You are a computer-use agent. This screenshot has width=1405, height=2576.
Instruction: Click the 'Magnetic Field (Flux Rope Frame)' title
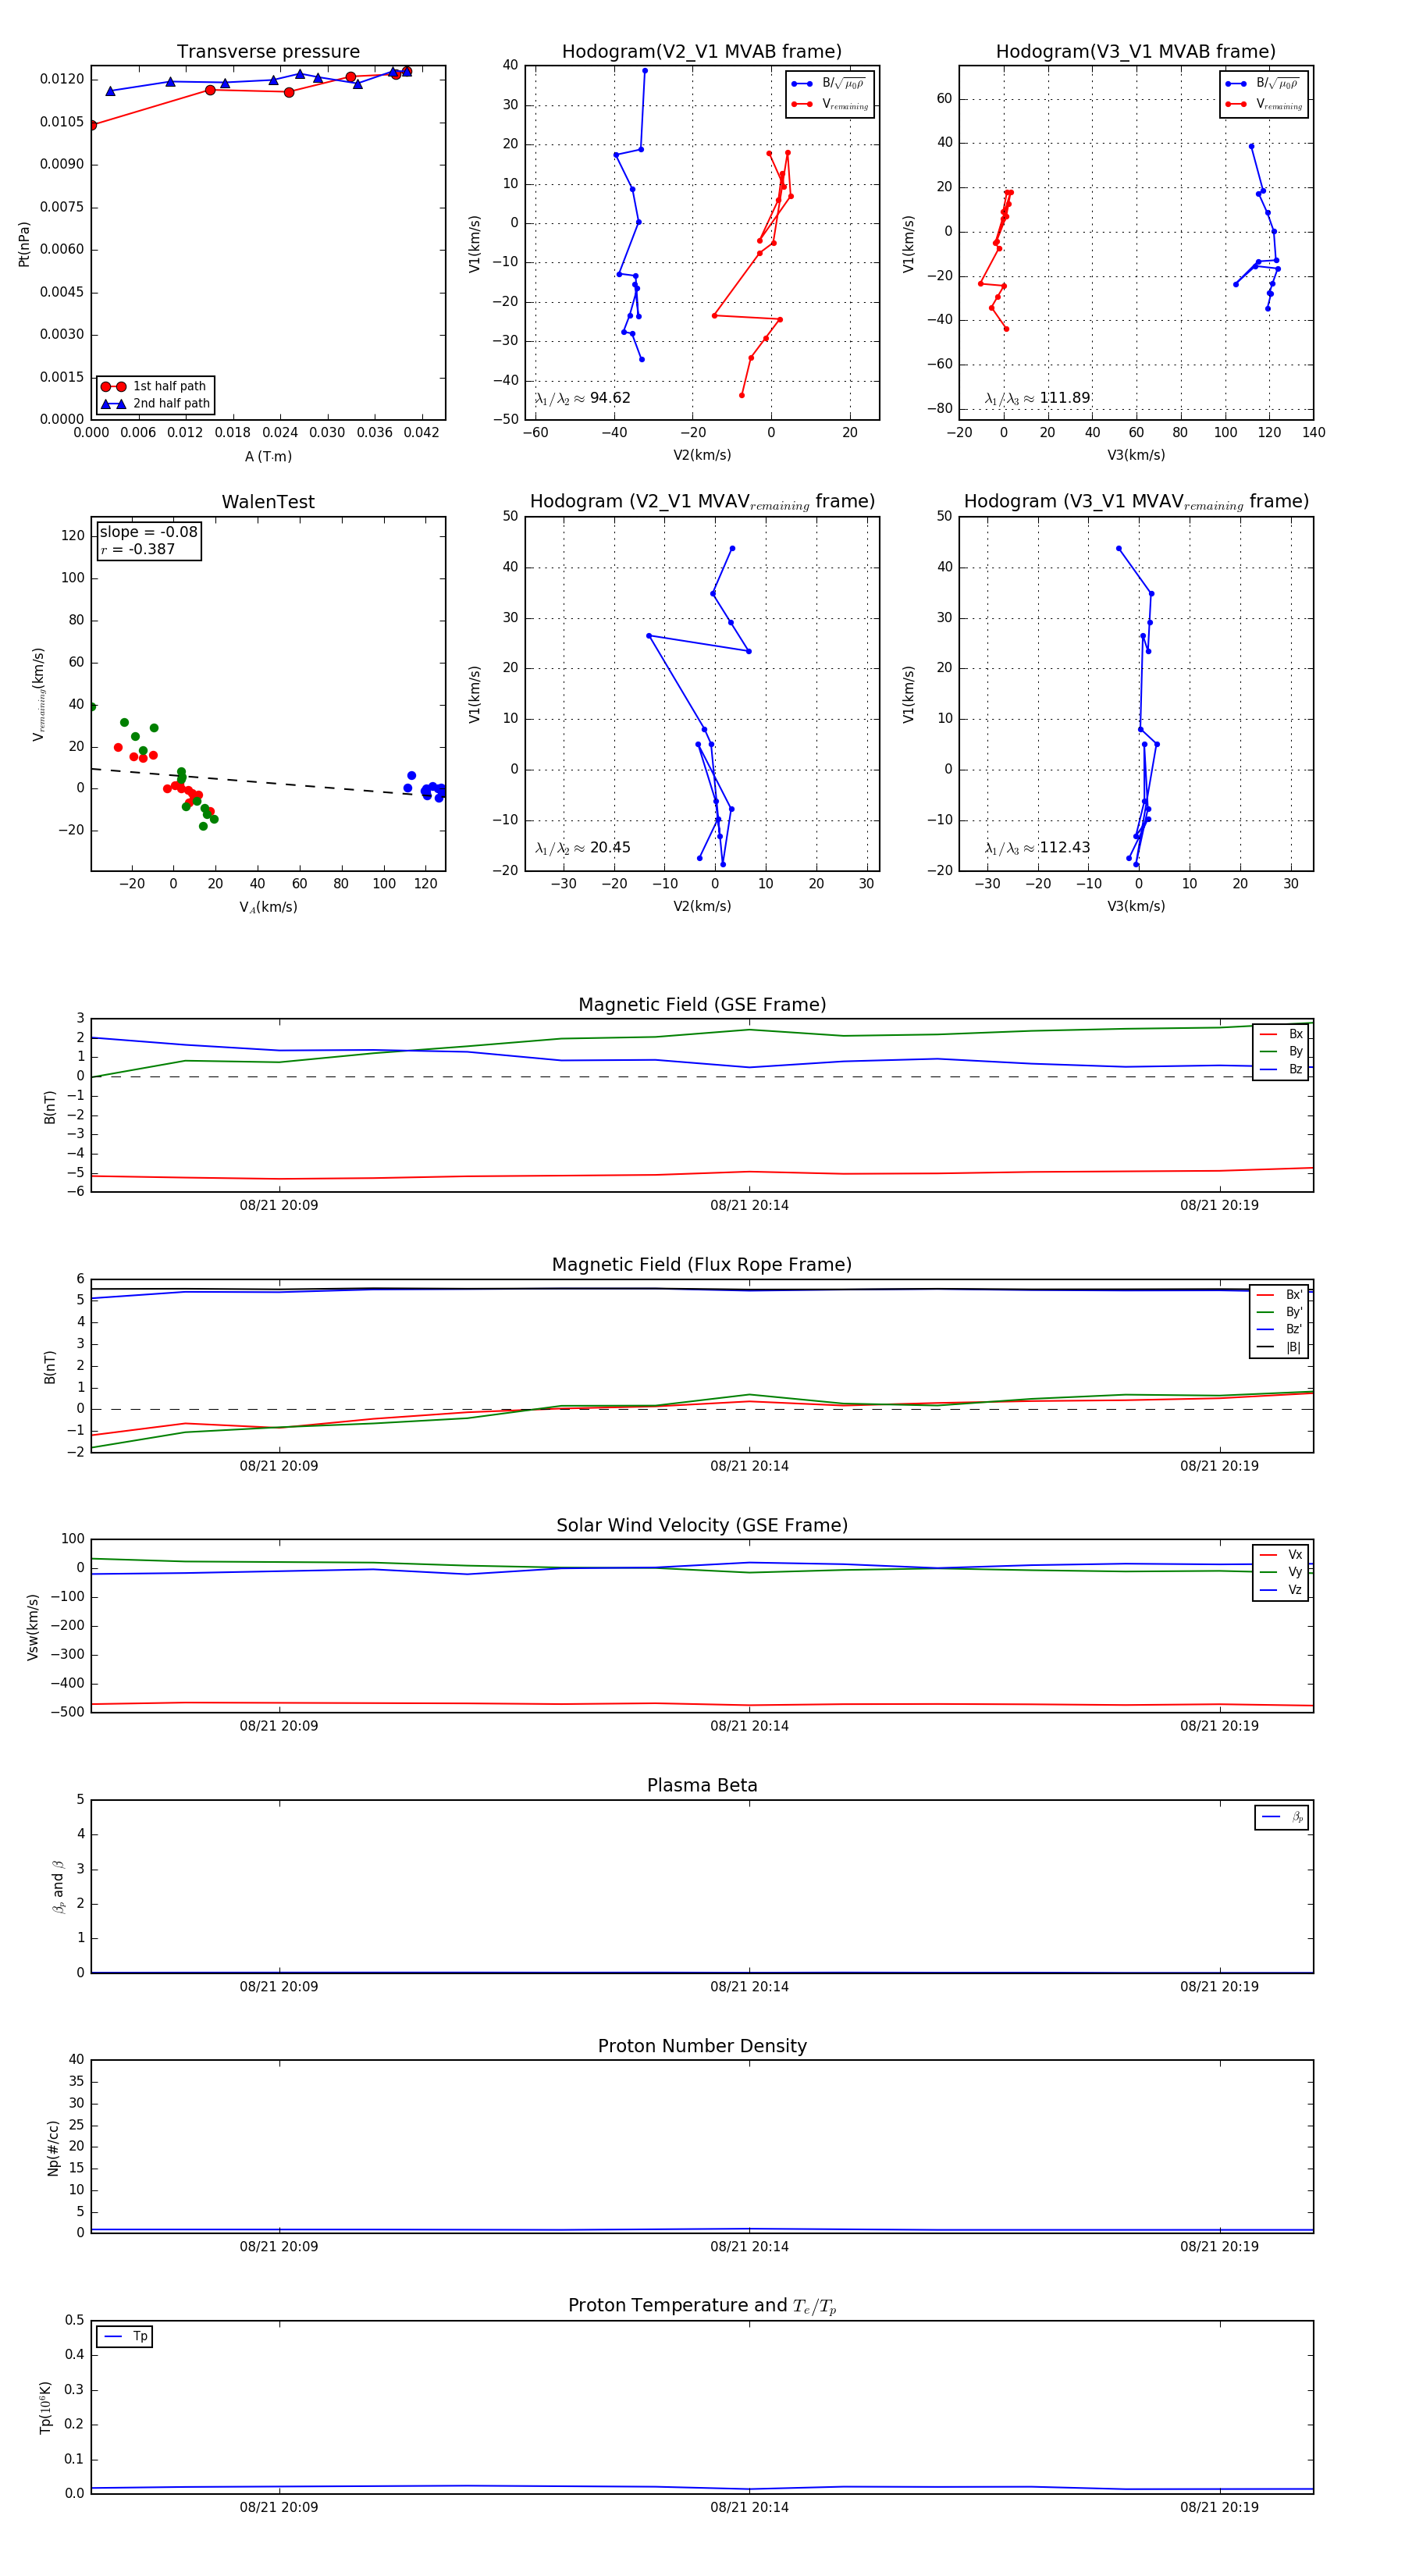click(x=702, y=1265)
